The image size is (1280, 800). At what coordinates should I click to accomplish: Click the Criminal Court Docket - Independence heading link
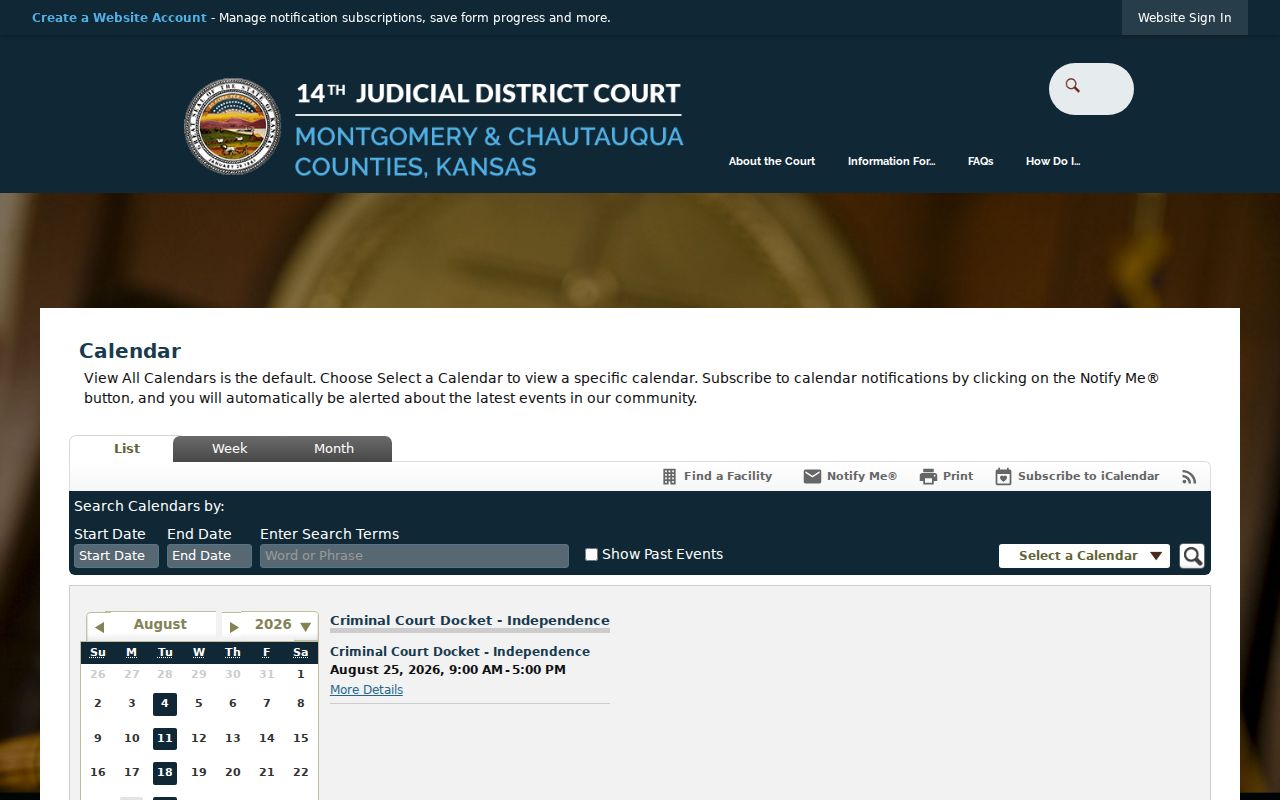coord(470,620)
